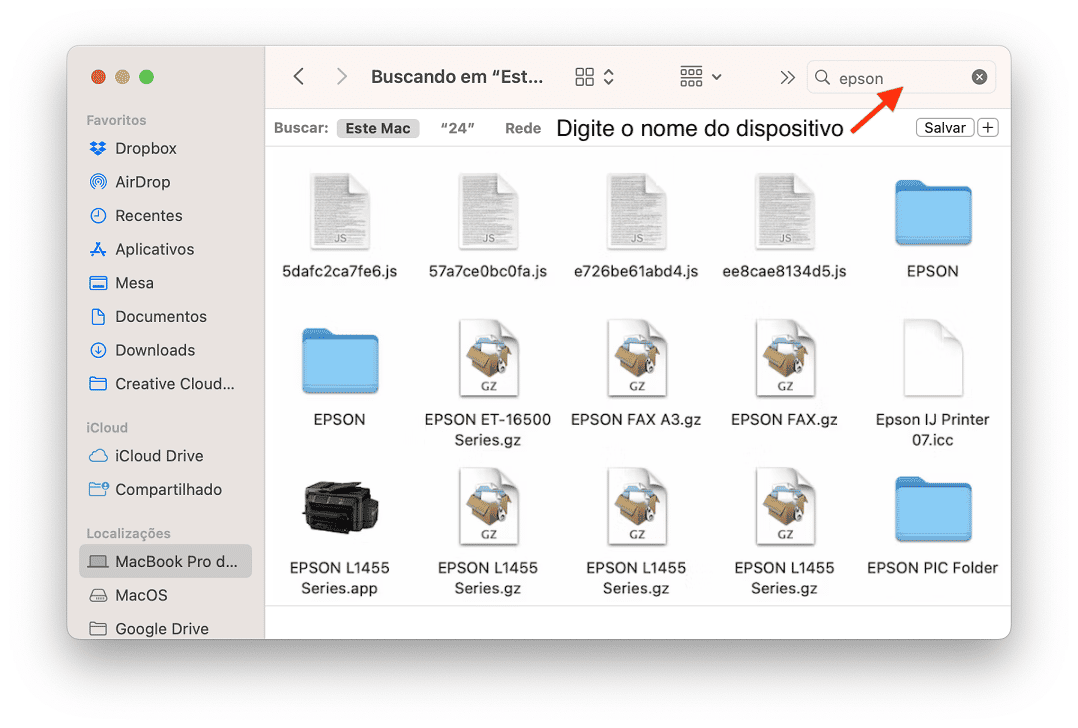The width and height of the screenshot is (1078, 728).
Task: Click the 'EPSON L1455 Series.app' name label
Action: pyautogui.click(x=340, y=578)
